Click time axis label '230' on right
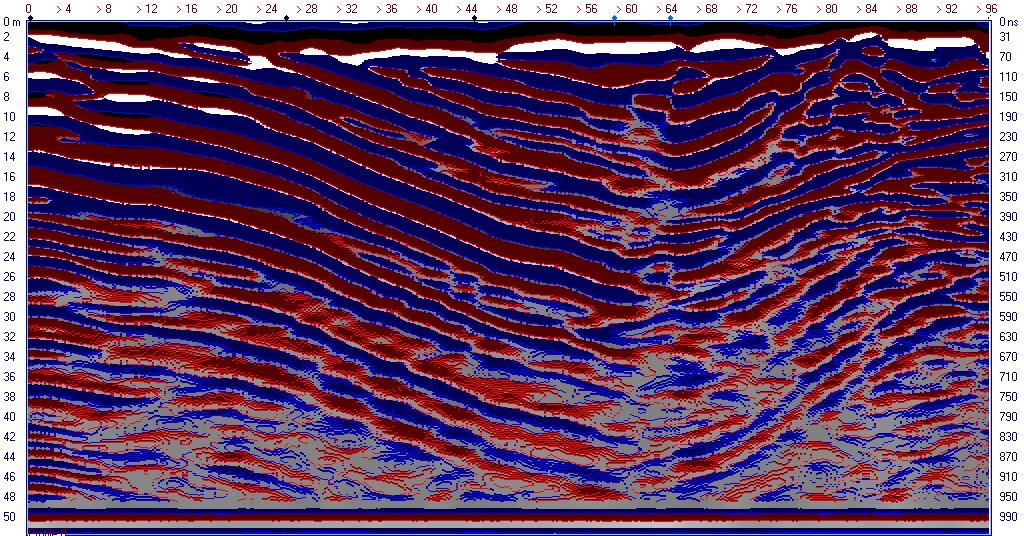 tap(1008, 137)
